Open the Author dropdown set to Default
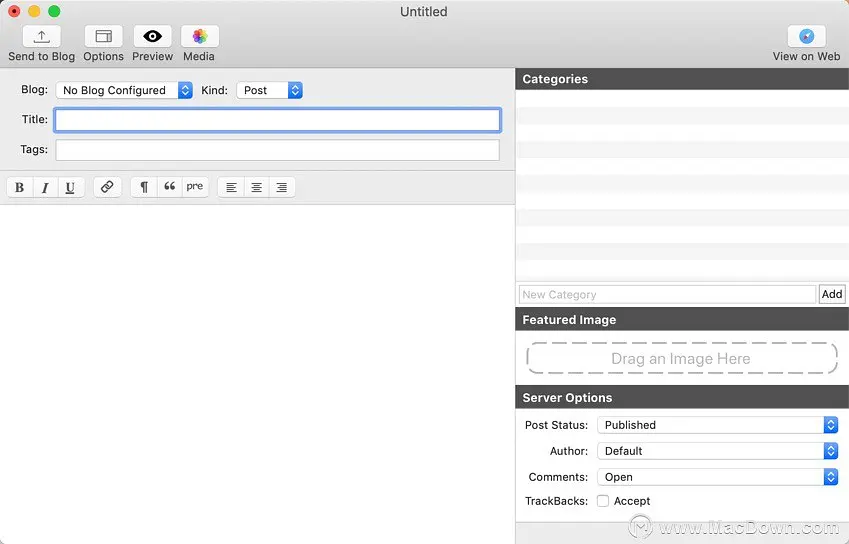The image size is (849, 544). [717, 451]
